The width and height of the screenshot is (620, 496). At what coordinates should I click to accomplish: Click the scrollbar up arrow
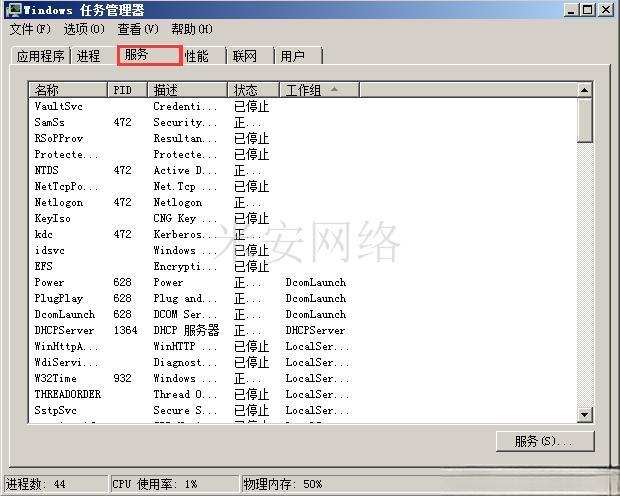click(584, 90)
